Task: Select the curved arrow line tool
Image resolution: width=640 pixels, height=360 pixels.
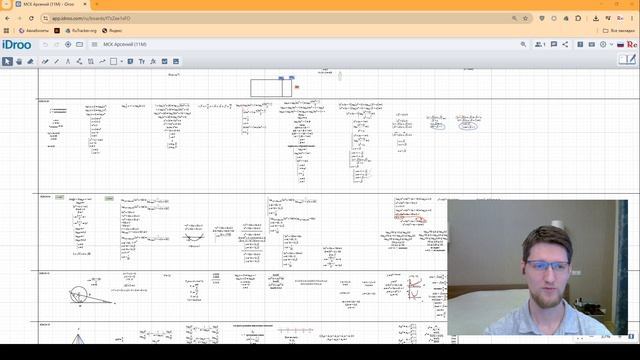Action: pyautogui.click(x=102, y=61)
